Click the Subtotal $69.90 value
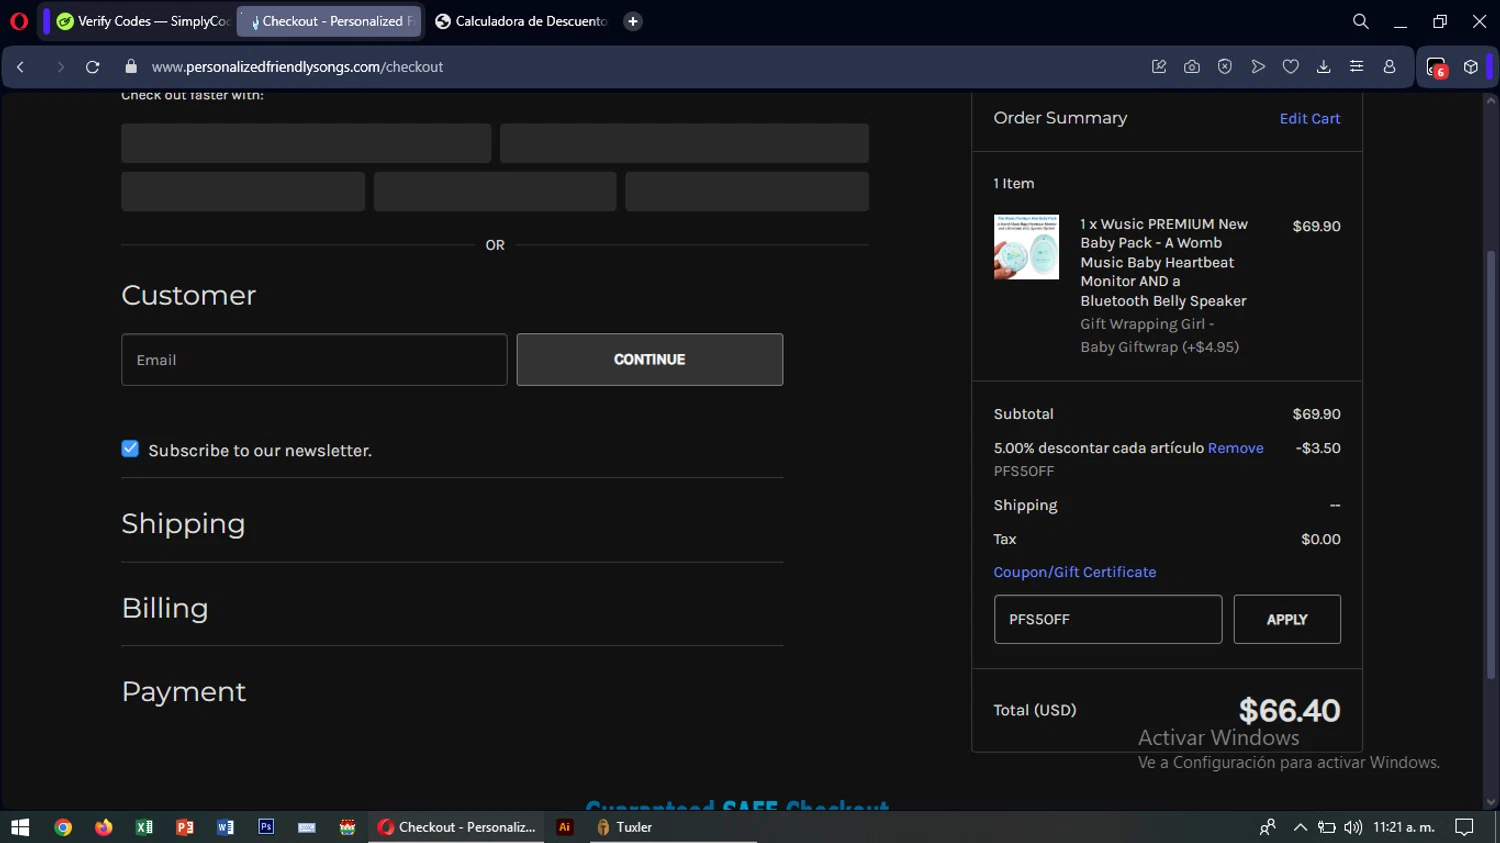 [1316, 414]
